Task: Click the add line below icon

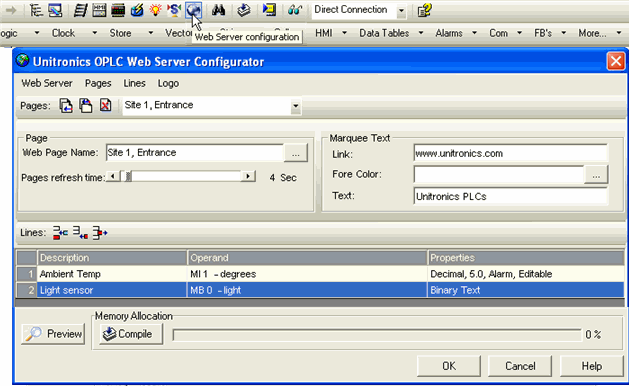Action: tap(80, 232)
